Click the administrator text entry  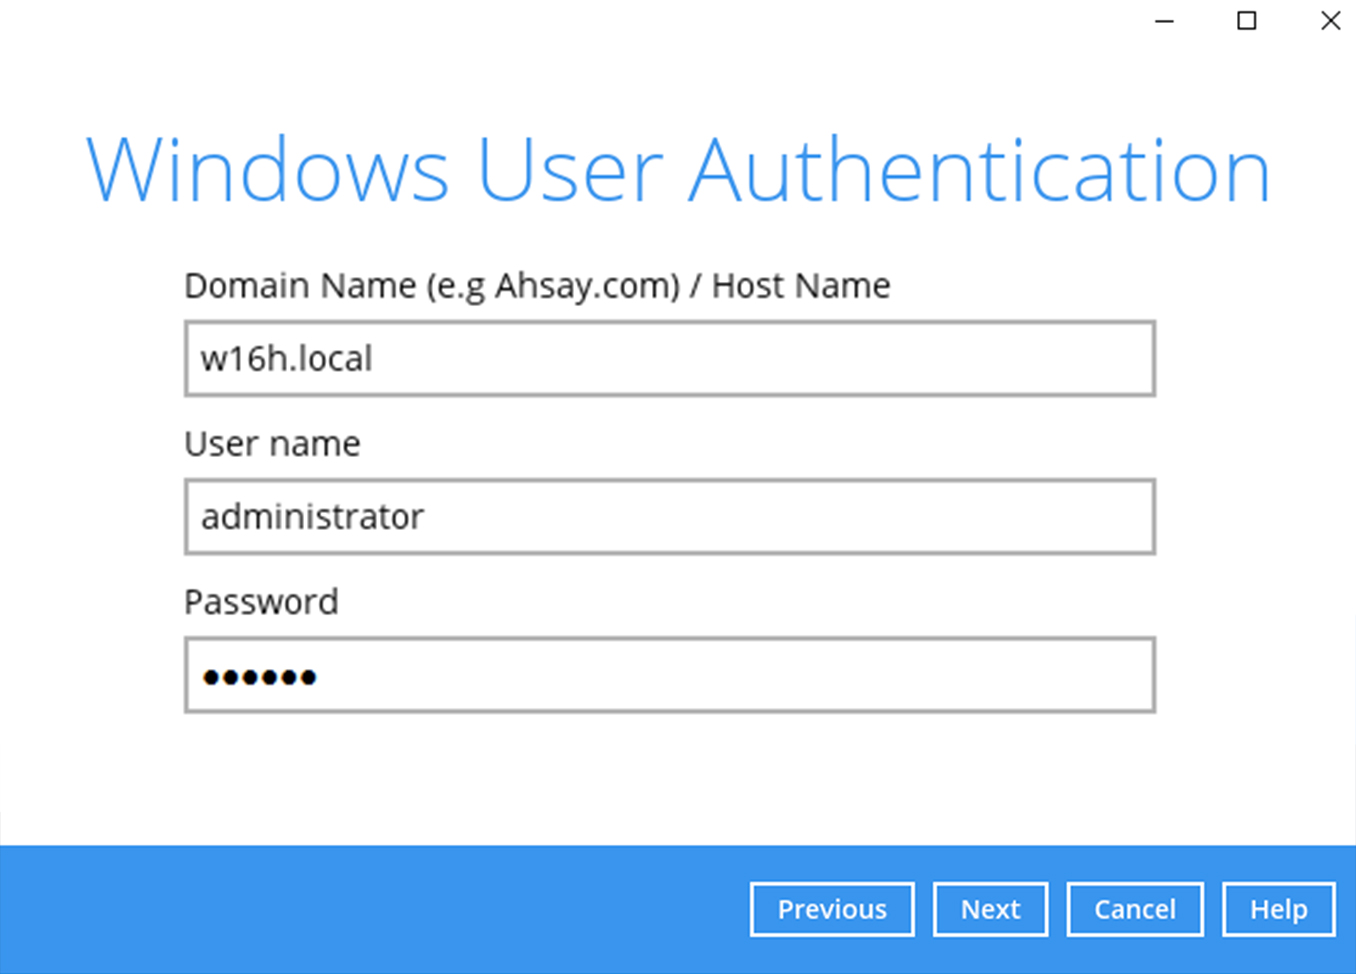[x=313, y=517]
